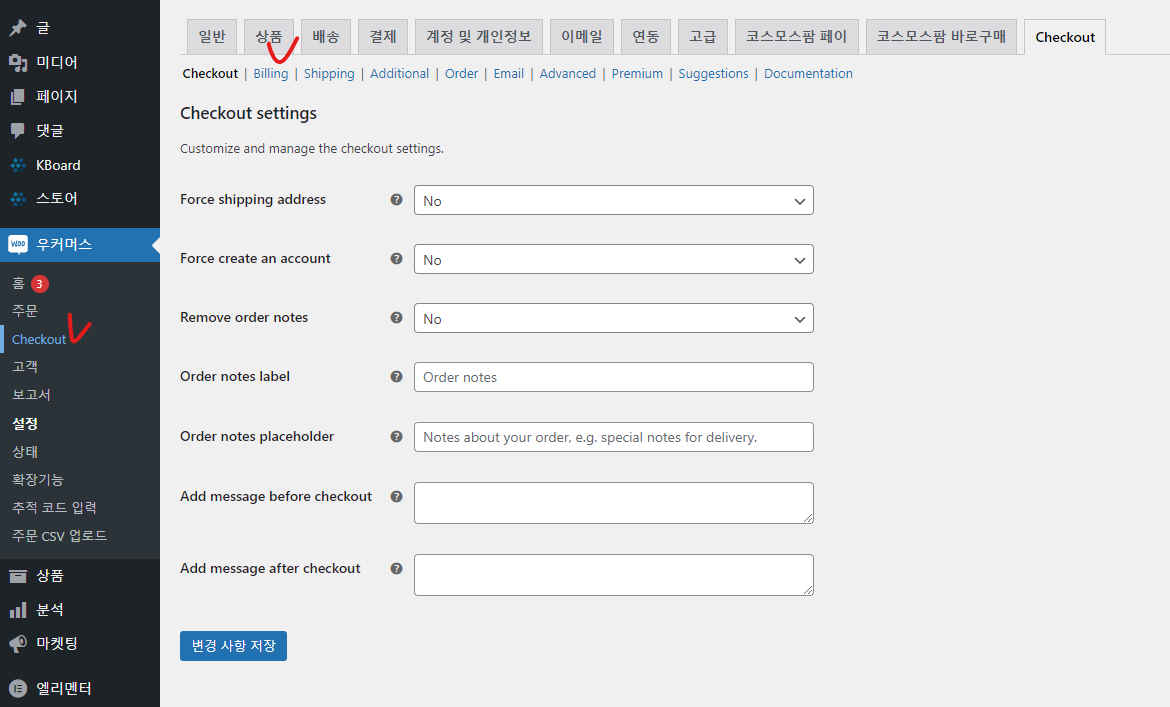Click the Order notes label input field

coord(613,377)
